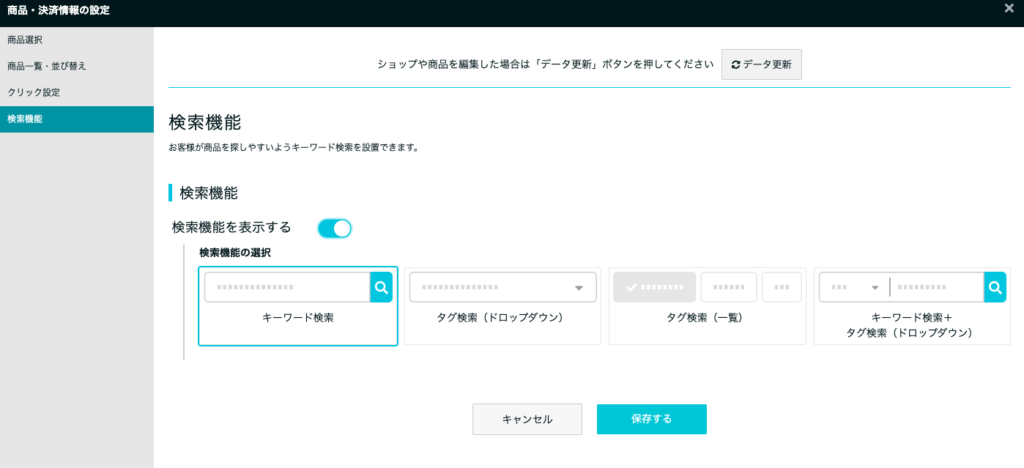The width and height of the screenshot is (1024, 468).
Task: Click the refresh icon on データ更新 button
Action: (736, 65)
